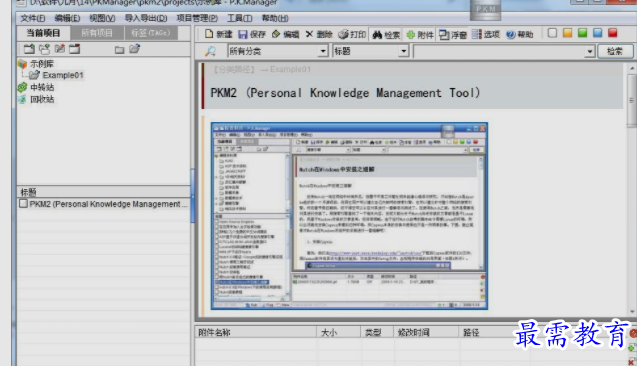Select the red color flag
This screenshot has width=637, height=366.
(613, 33)
